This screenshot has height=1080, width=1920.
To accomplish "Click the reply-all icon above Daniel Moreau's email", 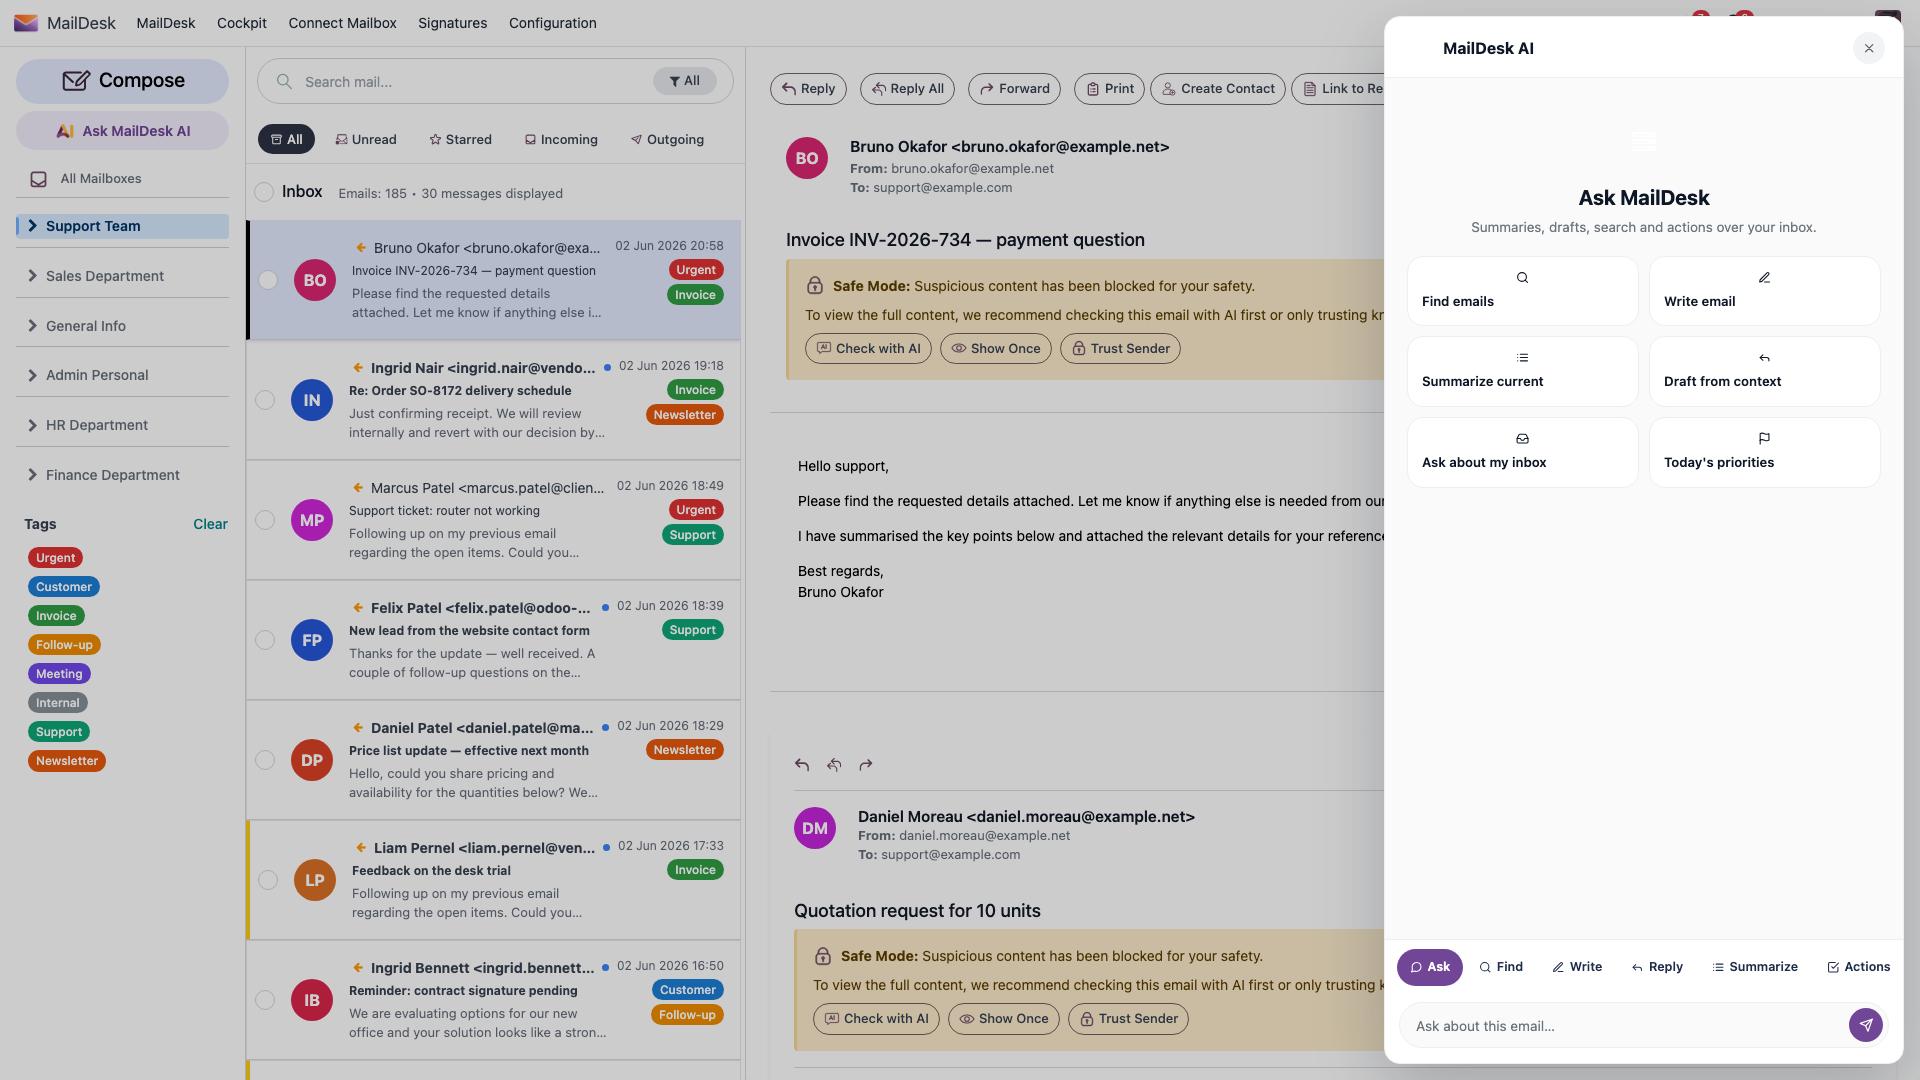I will coord(834,765).
